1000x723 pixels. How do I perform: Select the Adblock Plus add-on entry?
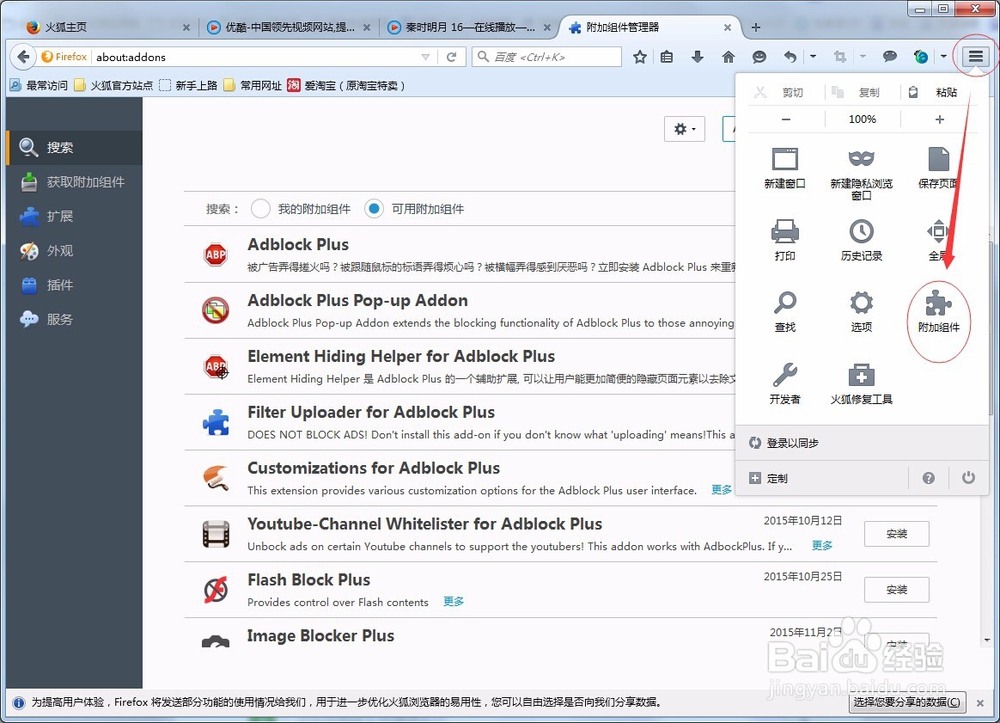(459, 255)
